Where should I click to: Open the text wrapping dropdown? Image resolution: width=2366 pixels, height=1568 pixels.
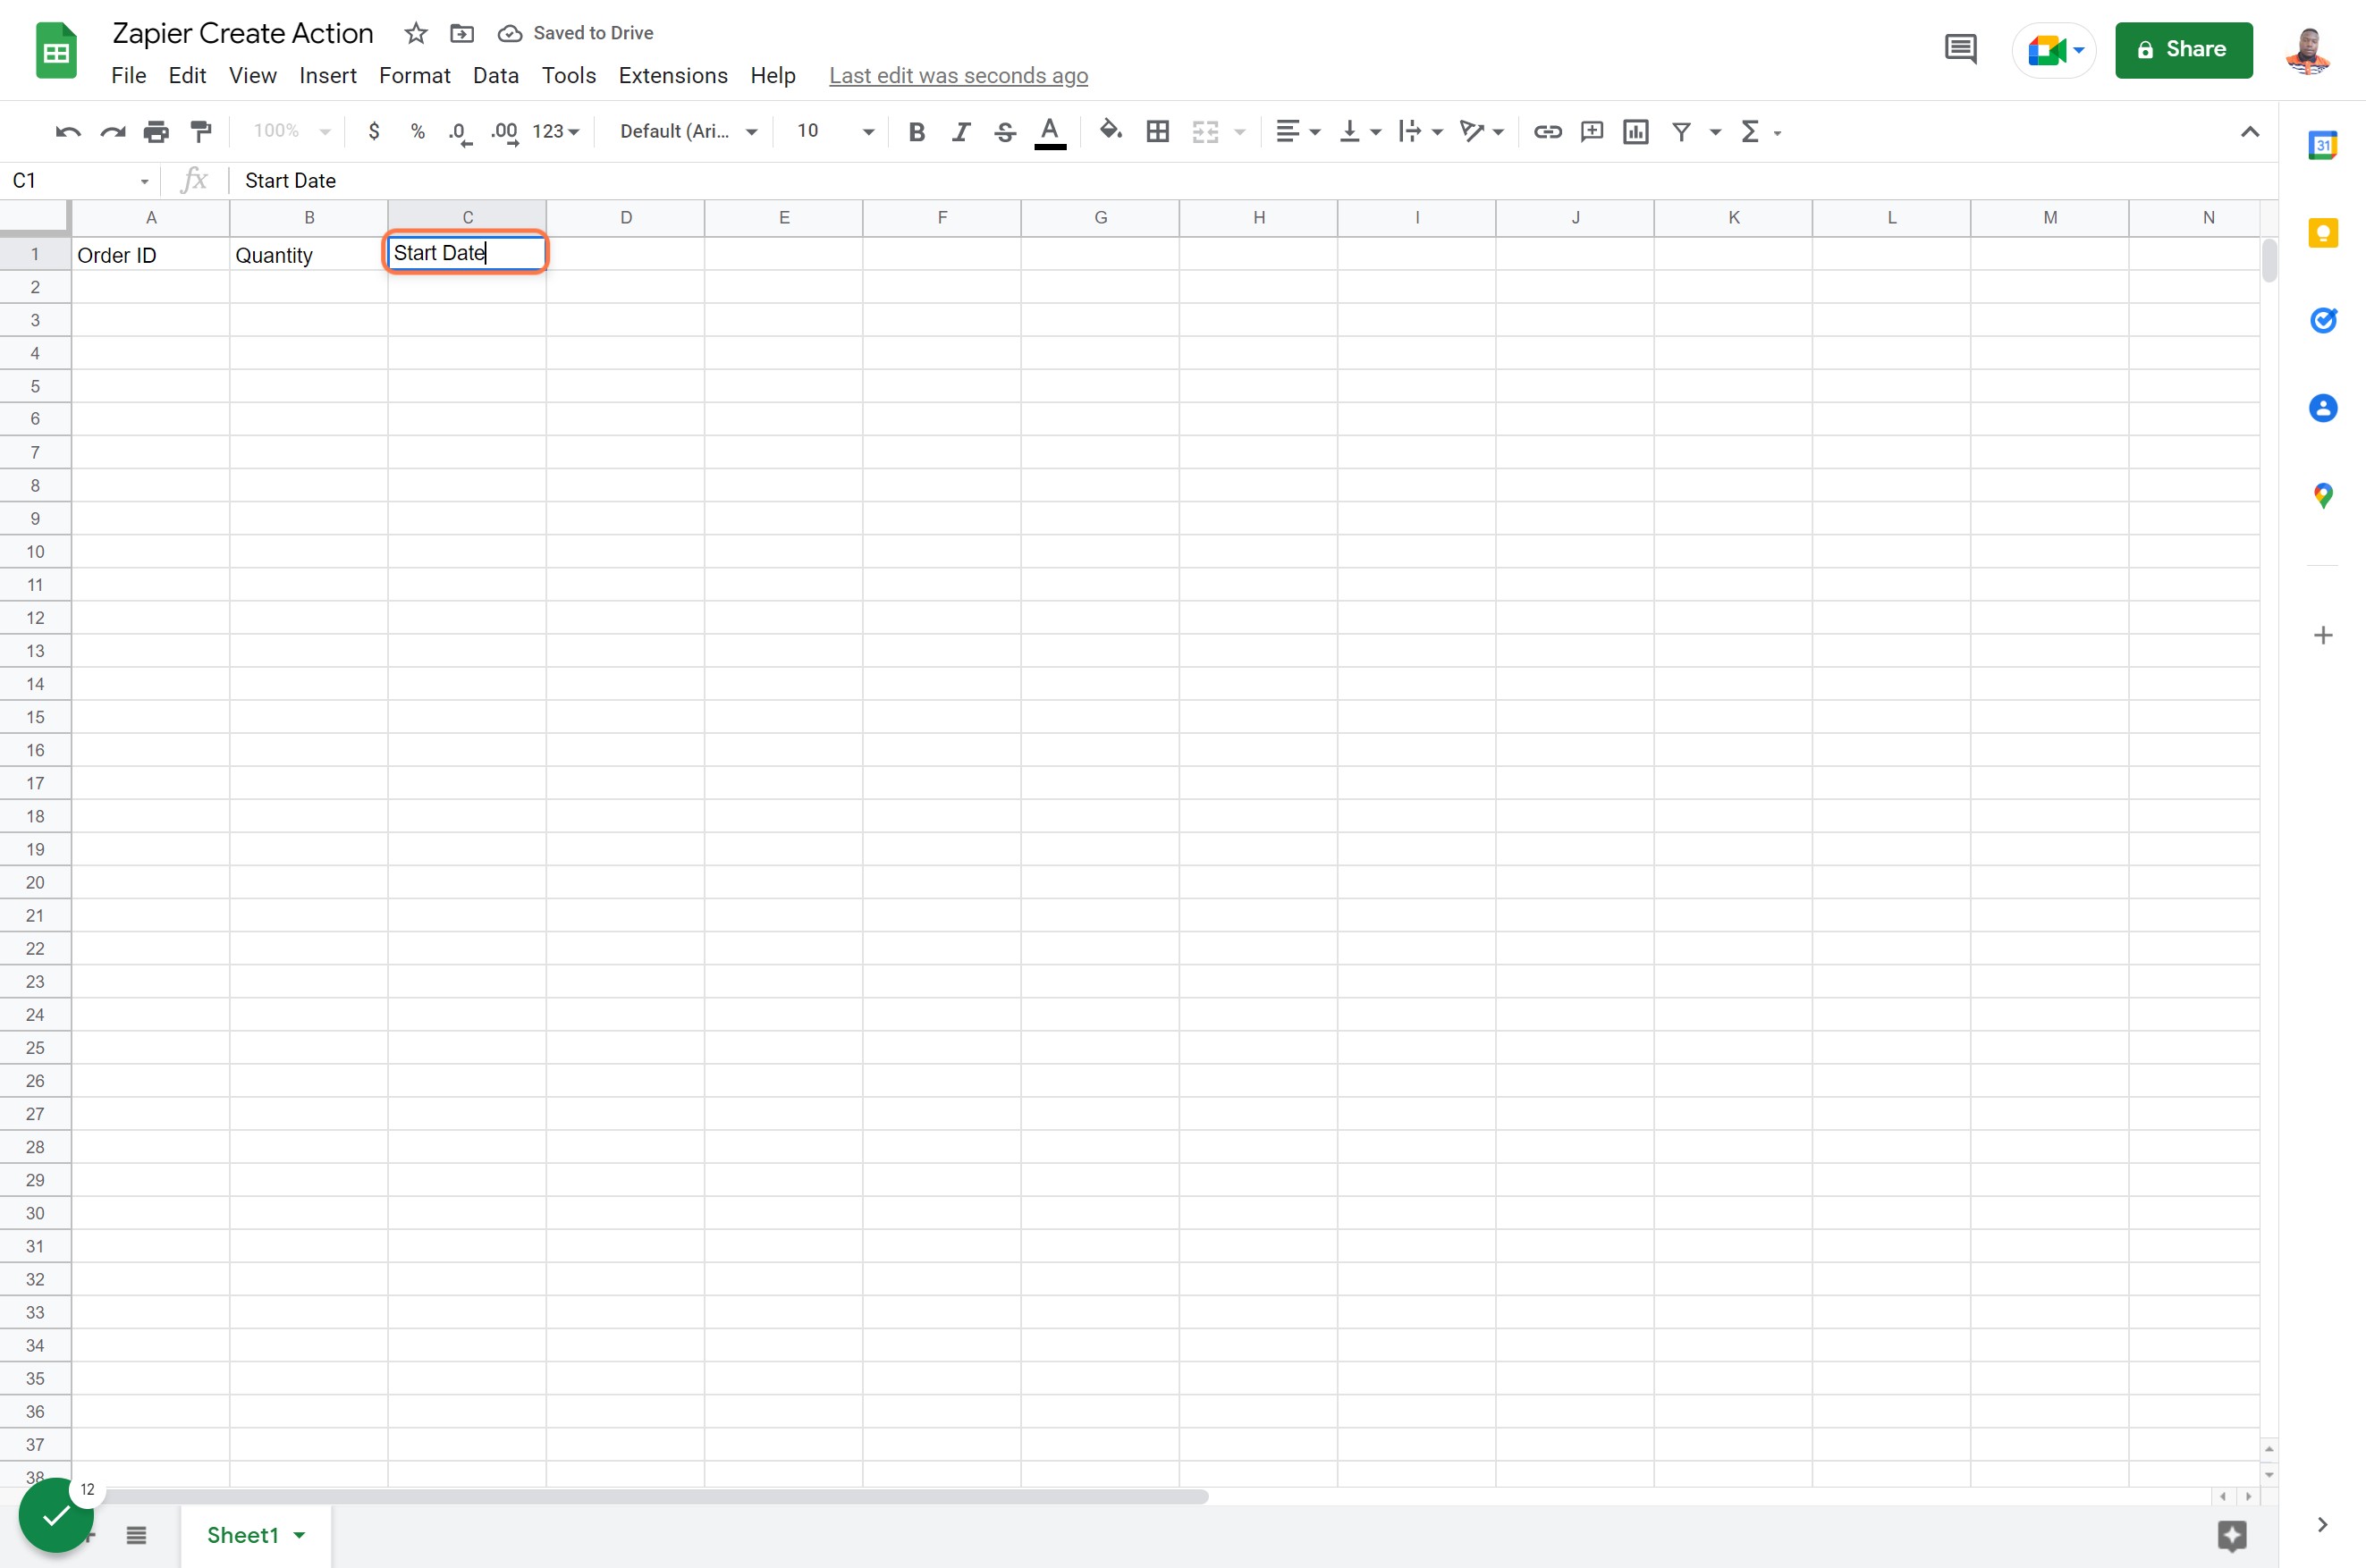coord(1421,131)
